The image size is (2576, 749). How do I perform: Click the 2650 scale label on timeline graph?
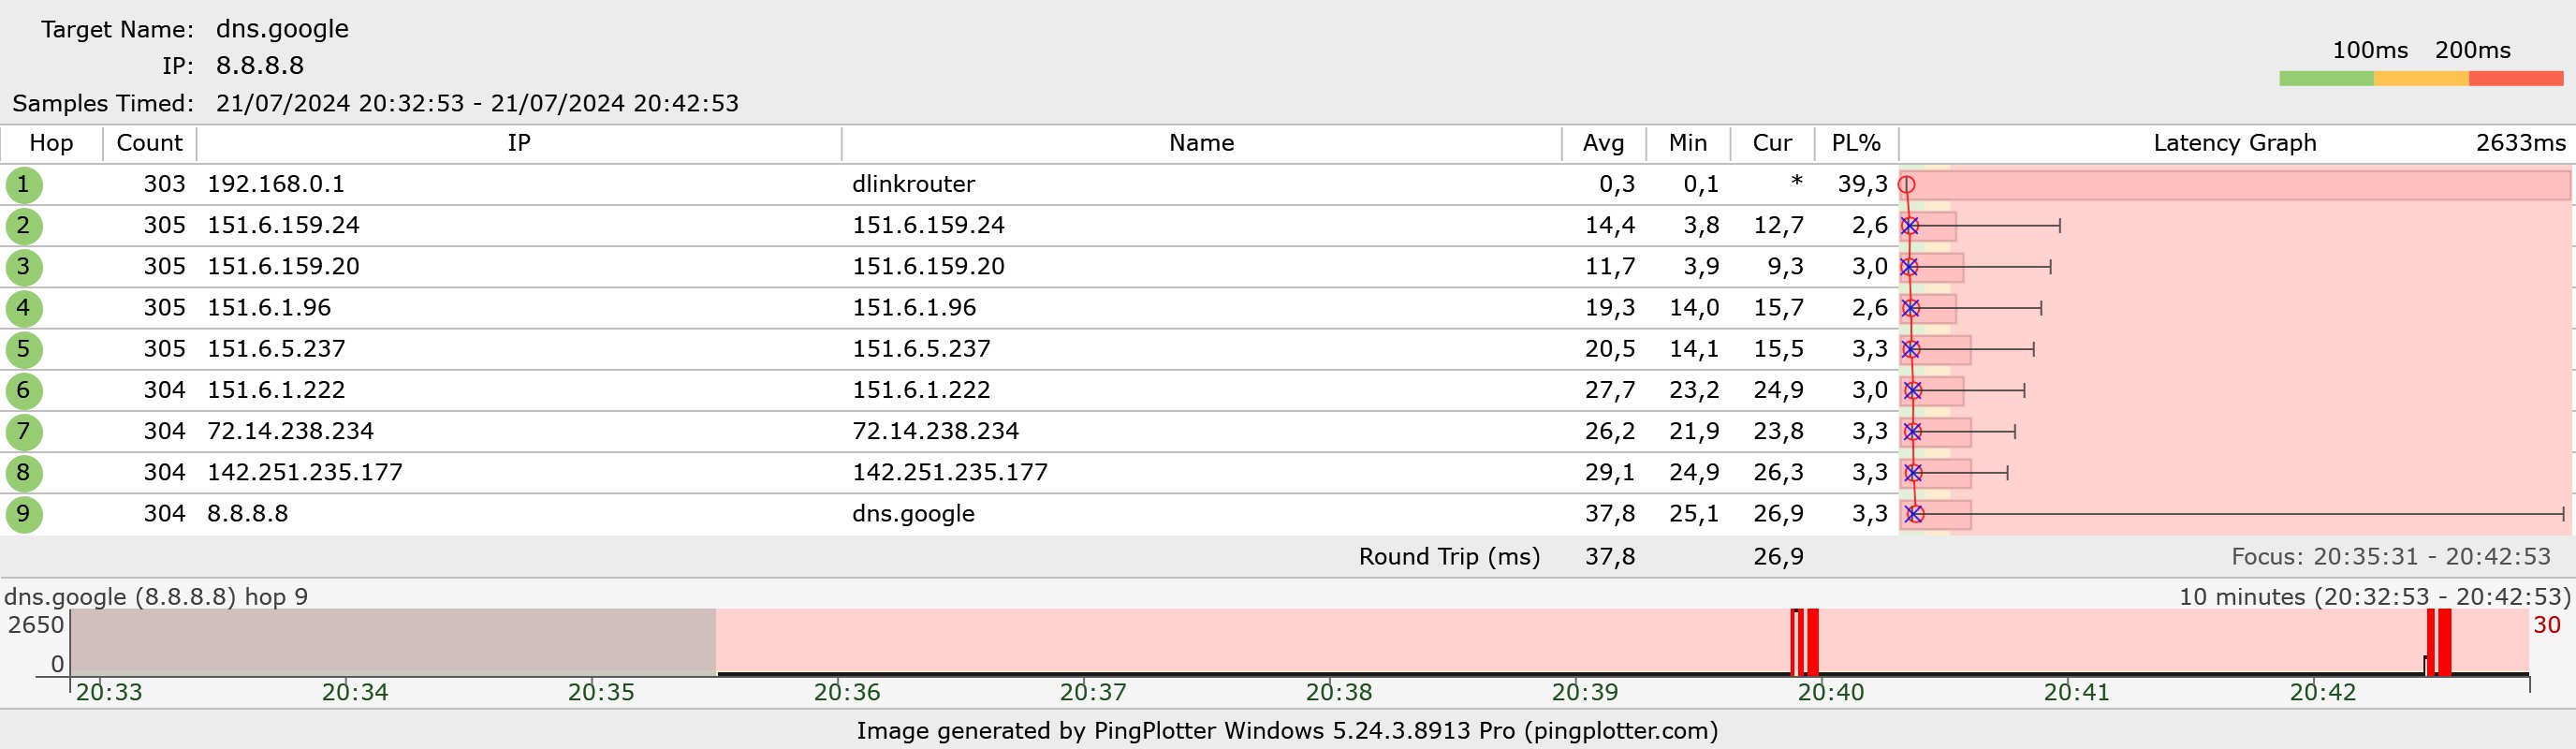coord(36,626)
